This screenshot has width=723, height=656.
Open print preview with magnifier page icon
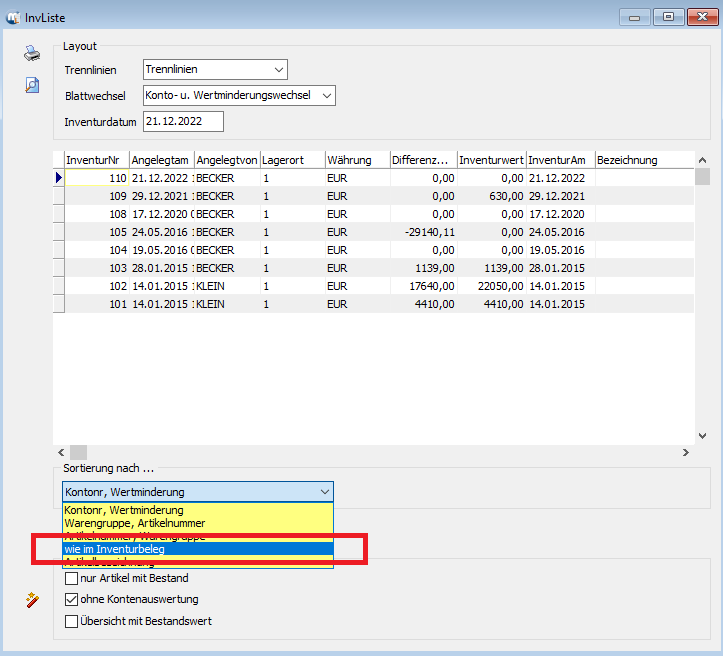33,85
